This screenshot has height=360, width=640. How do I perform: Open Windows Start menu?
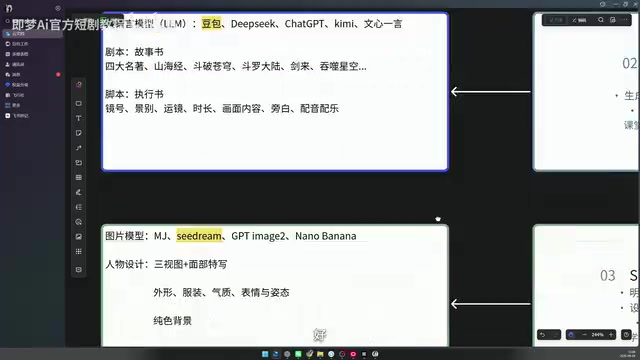coord(265,354)
